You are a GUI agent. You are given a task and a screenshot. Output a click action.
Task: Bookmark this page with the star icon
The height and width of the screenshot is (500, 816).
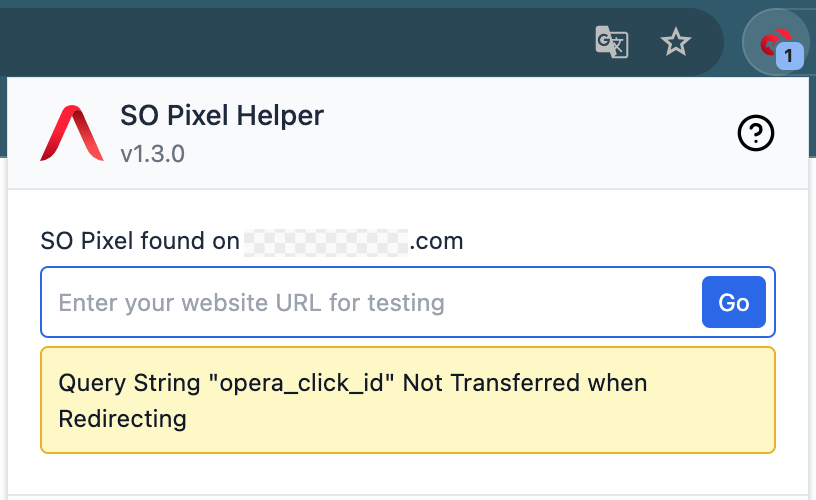click(x=677, y=42)
